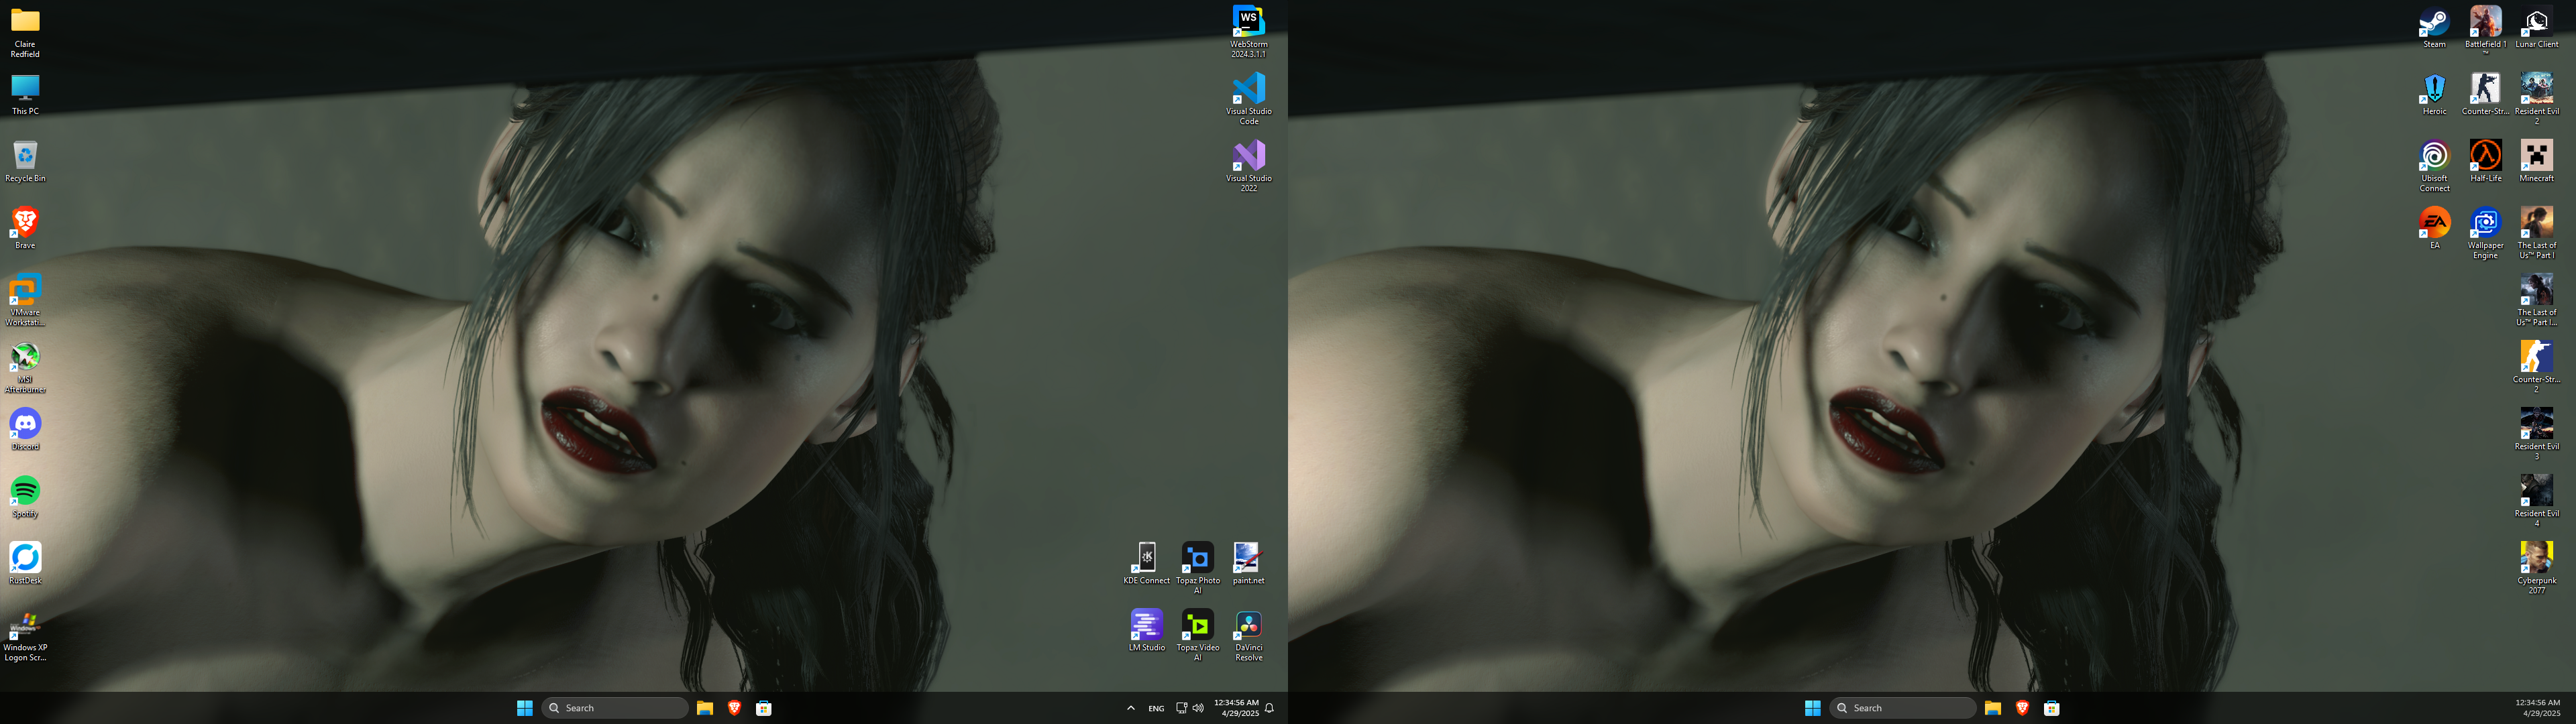Screen dimensions: 2576x724
Task: Open This PC desktop icon
Action: (25, 94)
